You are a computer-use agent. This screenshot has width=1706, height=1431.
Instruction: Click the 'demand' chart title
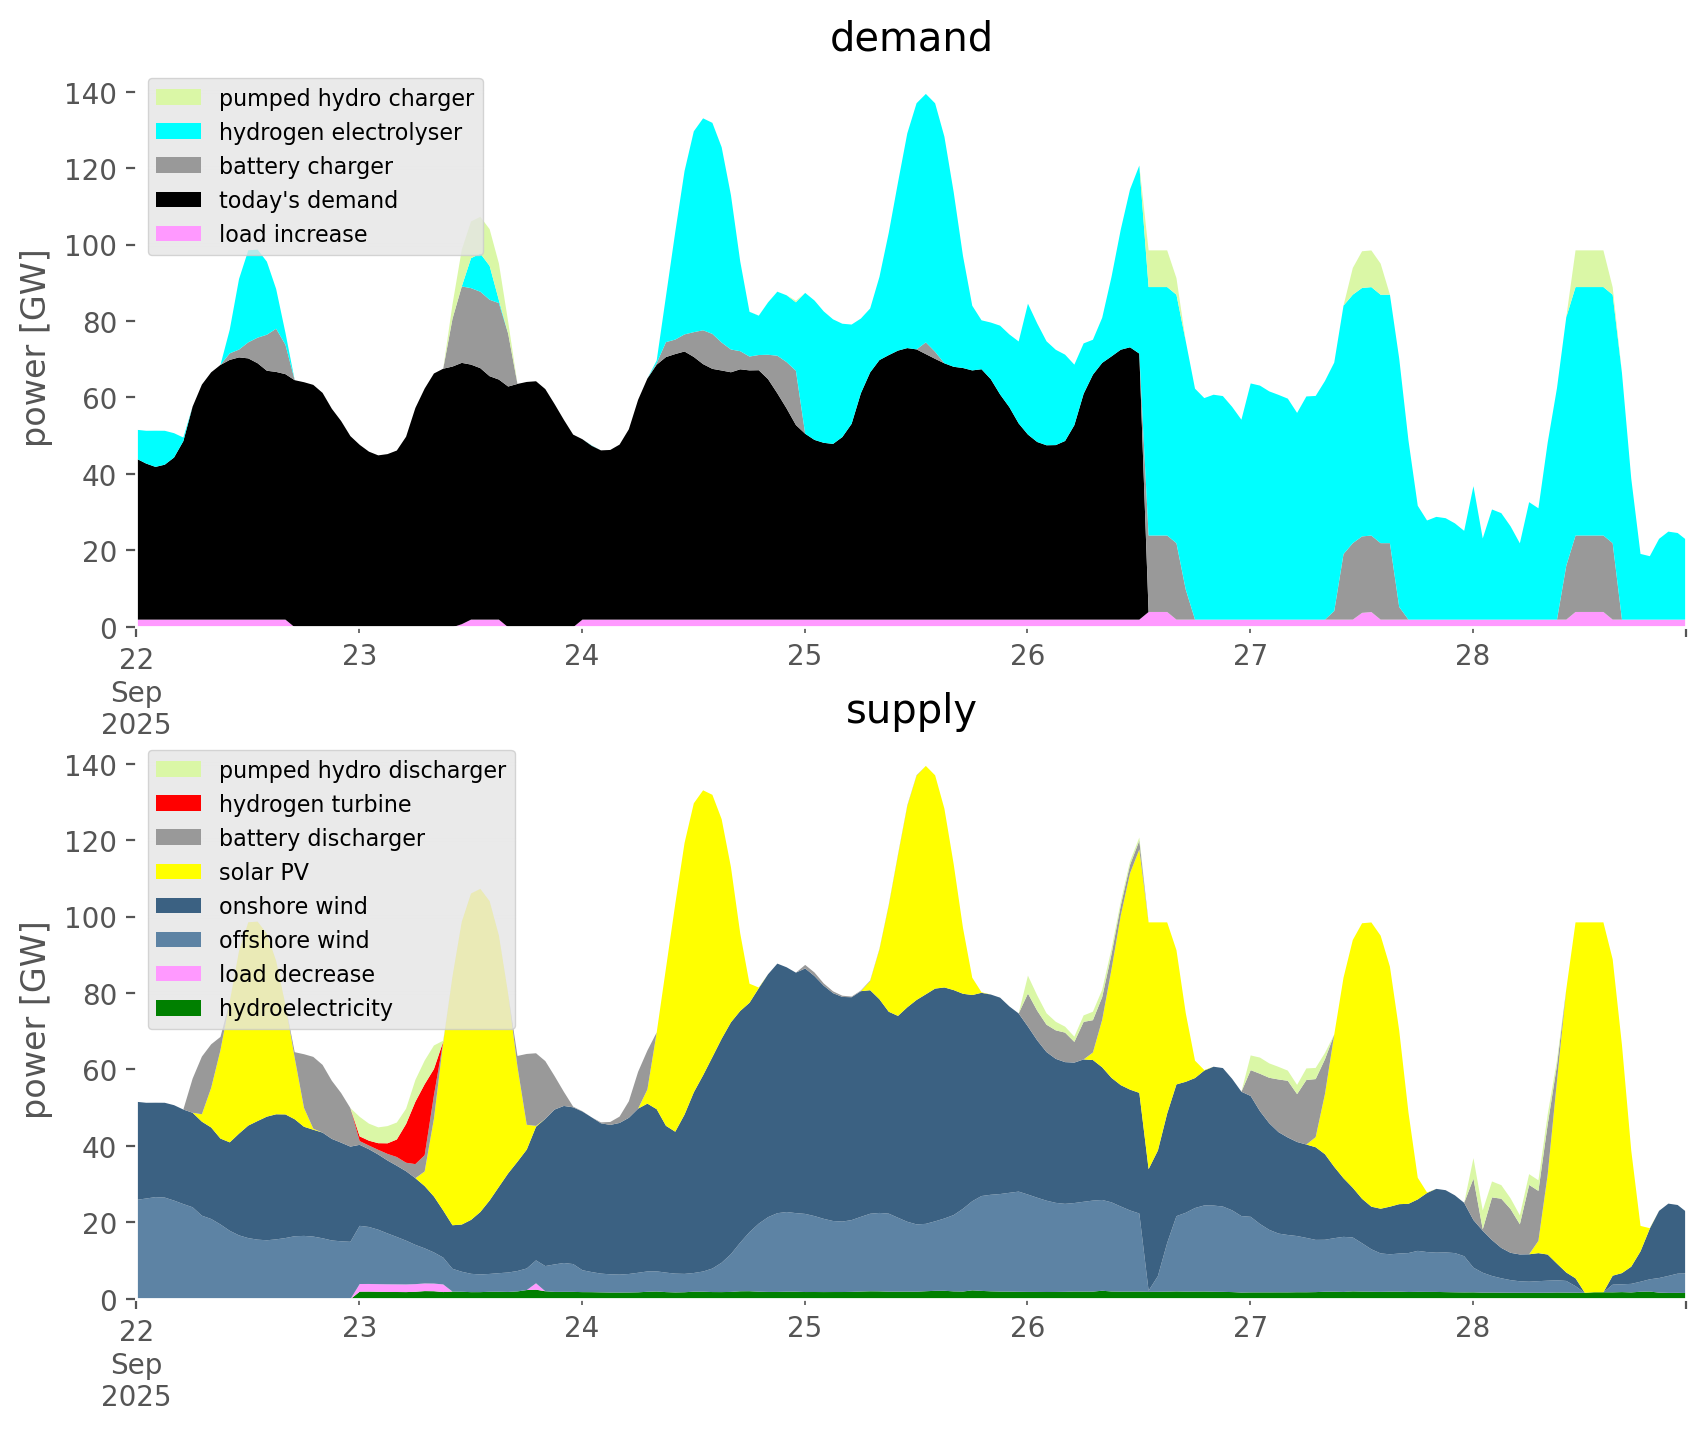tap(910, 38)
